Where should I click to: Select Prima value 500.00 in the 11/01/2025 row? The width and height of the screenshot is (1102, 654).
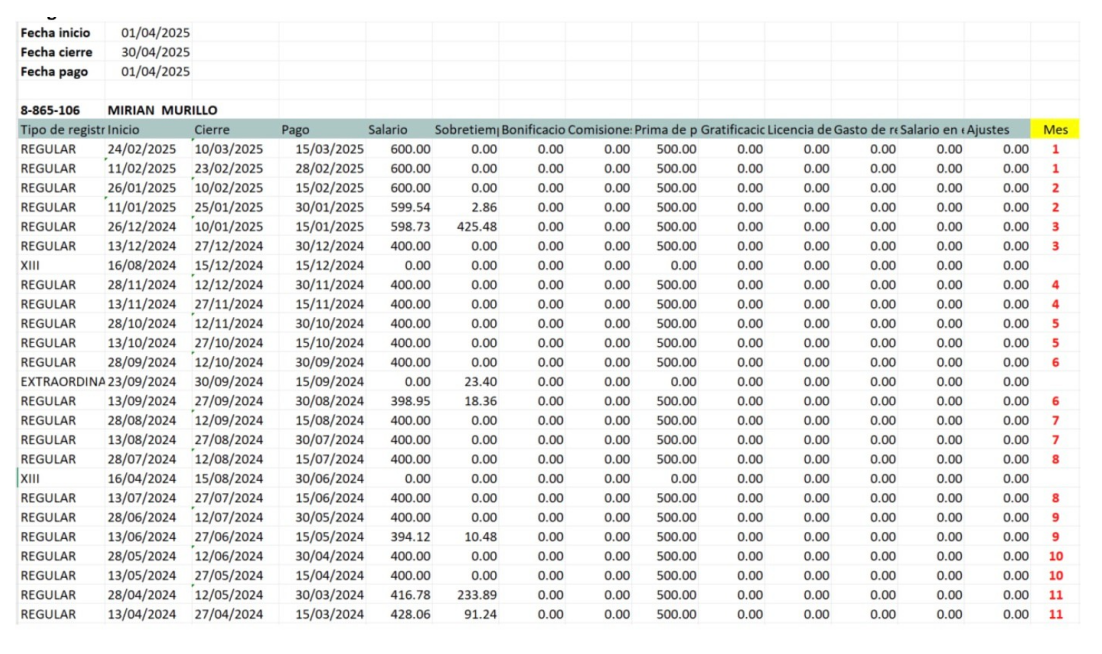tap(677, 207)
